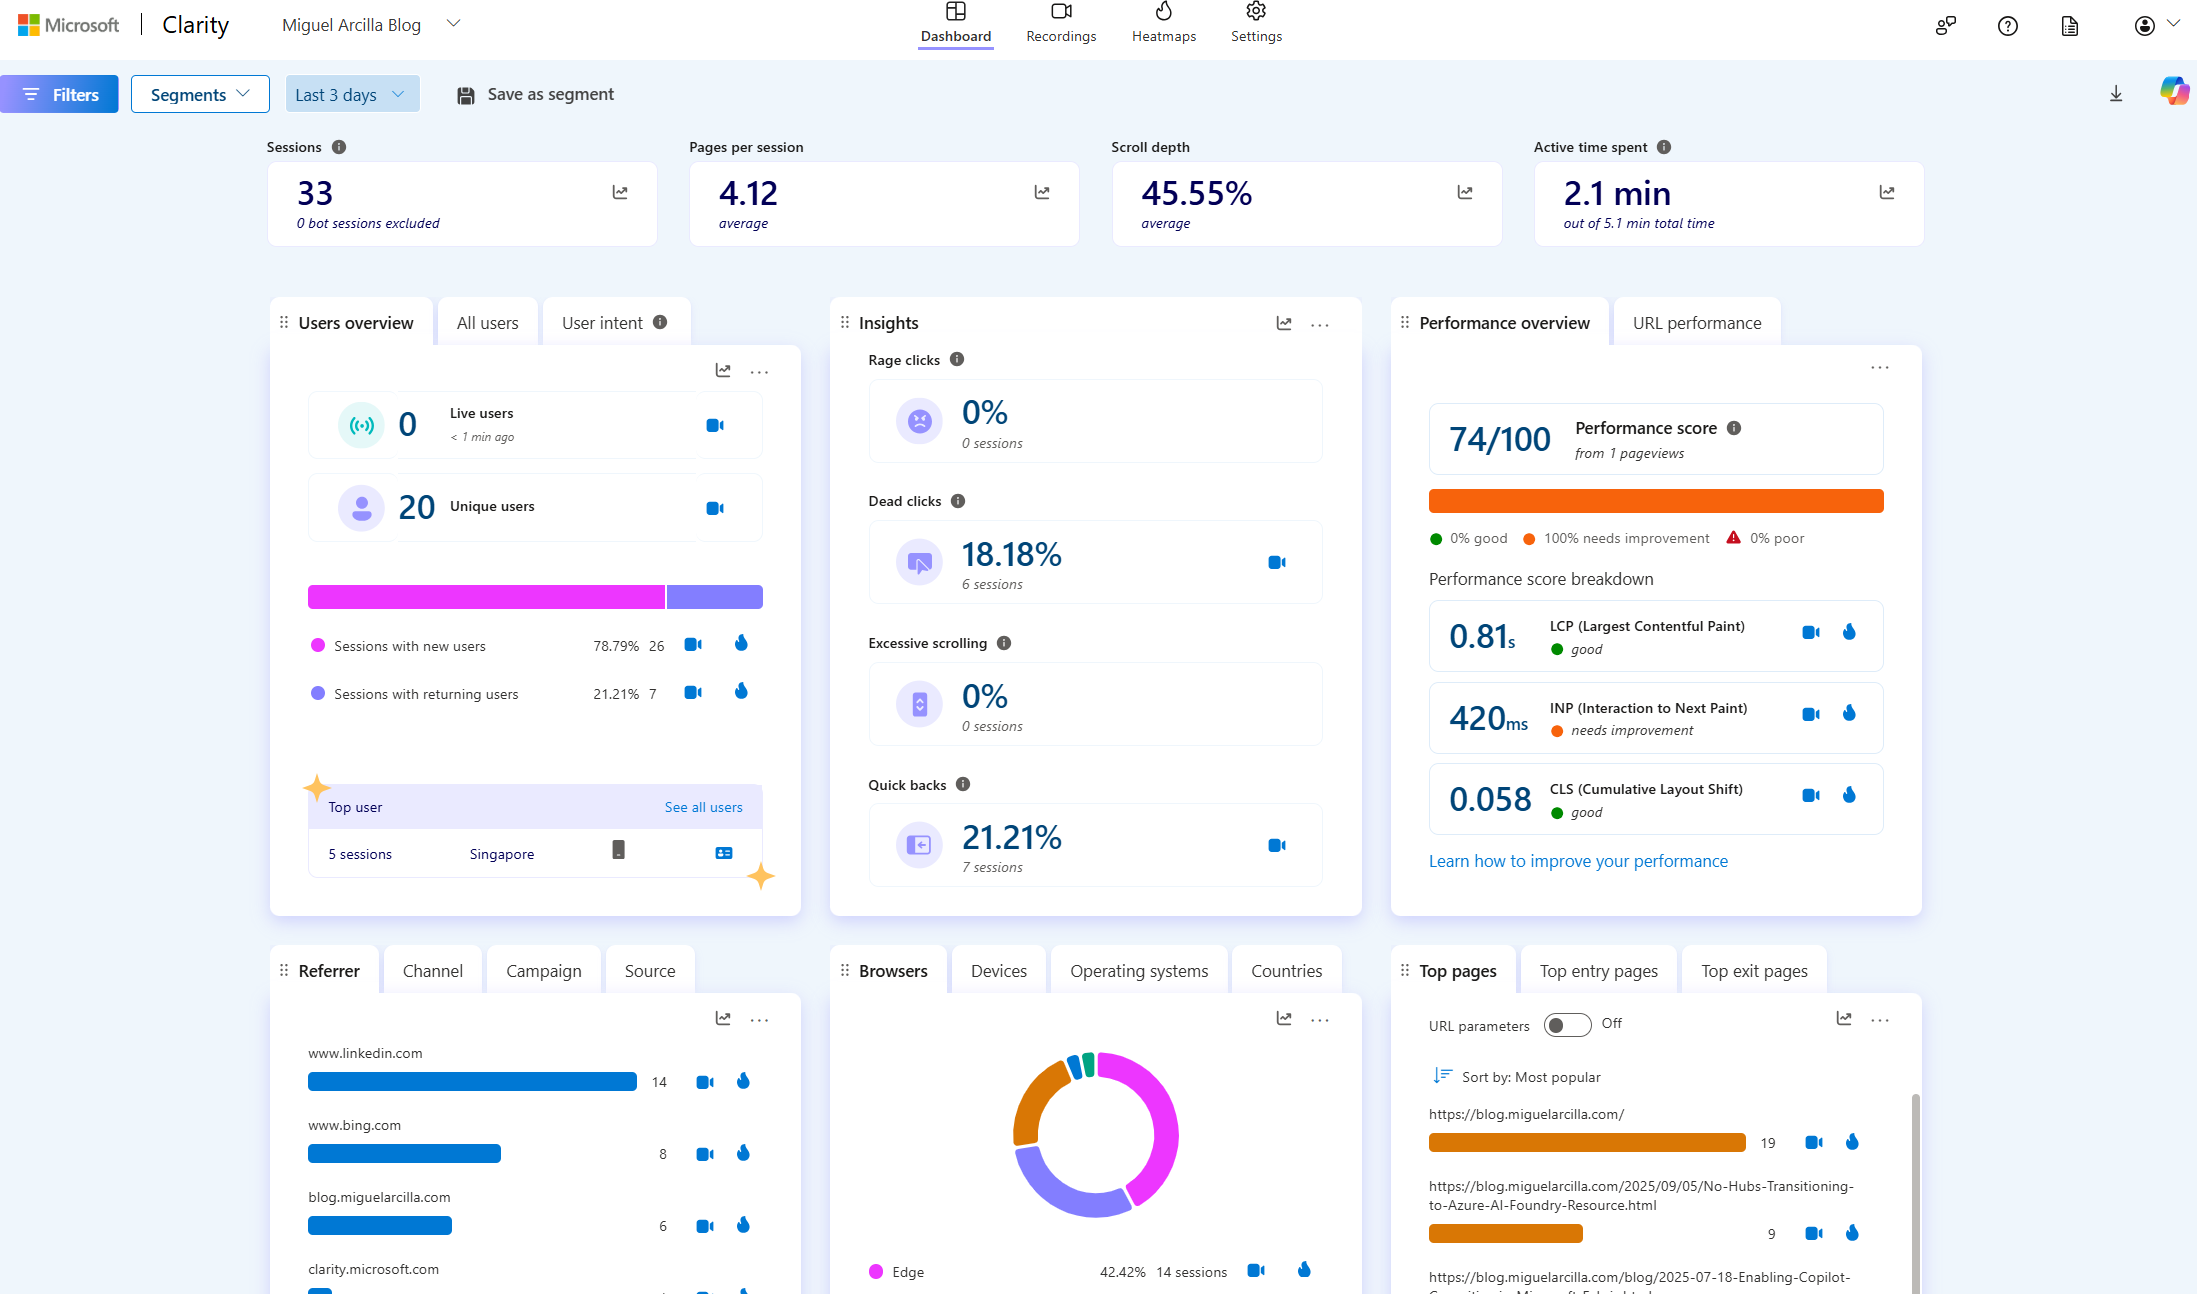Show Scroll depth trend chart icon

[1465, 192]
